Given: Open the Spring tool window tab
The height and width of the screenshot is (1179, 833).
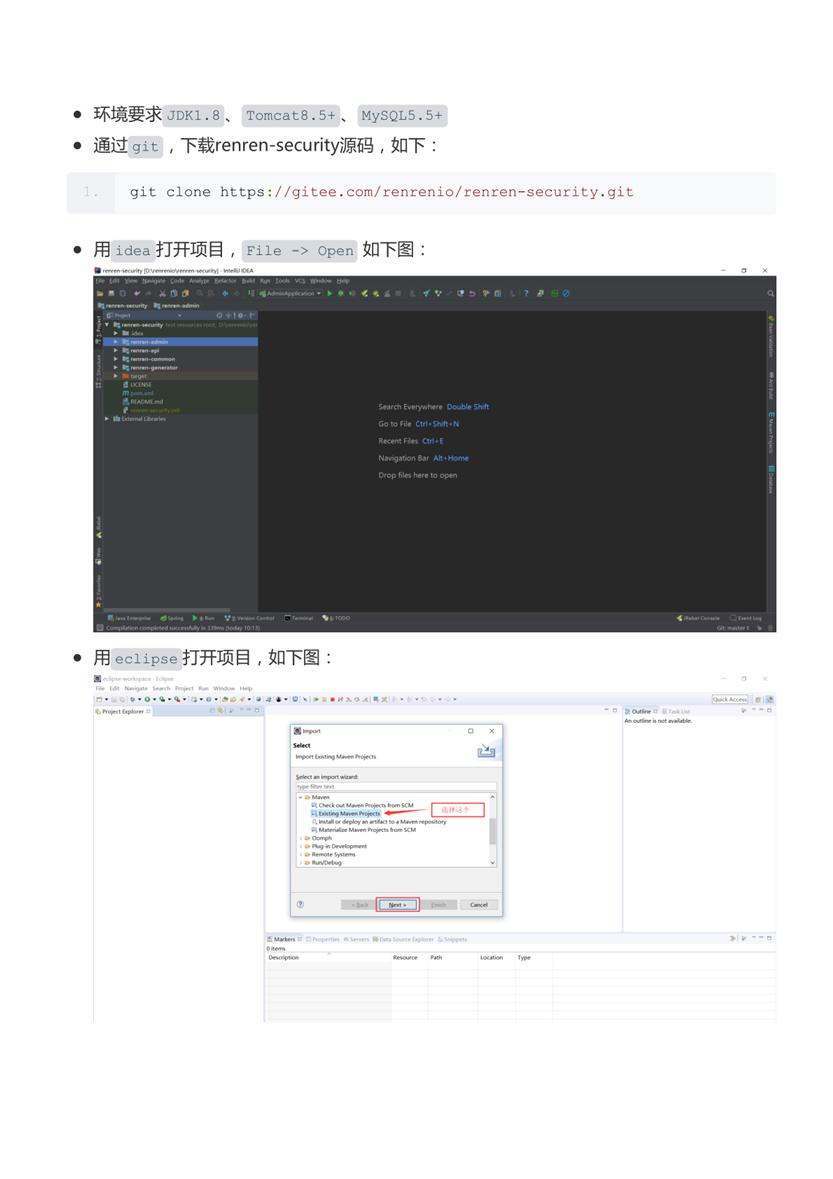Looking at the screenshot, I should (x=172, y=618).
